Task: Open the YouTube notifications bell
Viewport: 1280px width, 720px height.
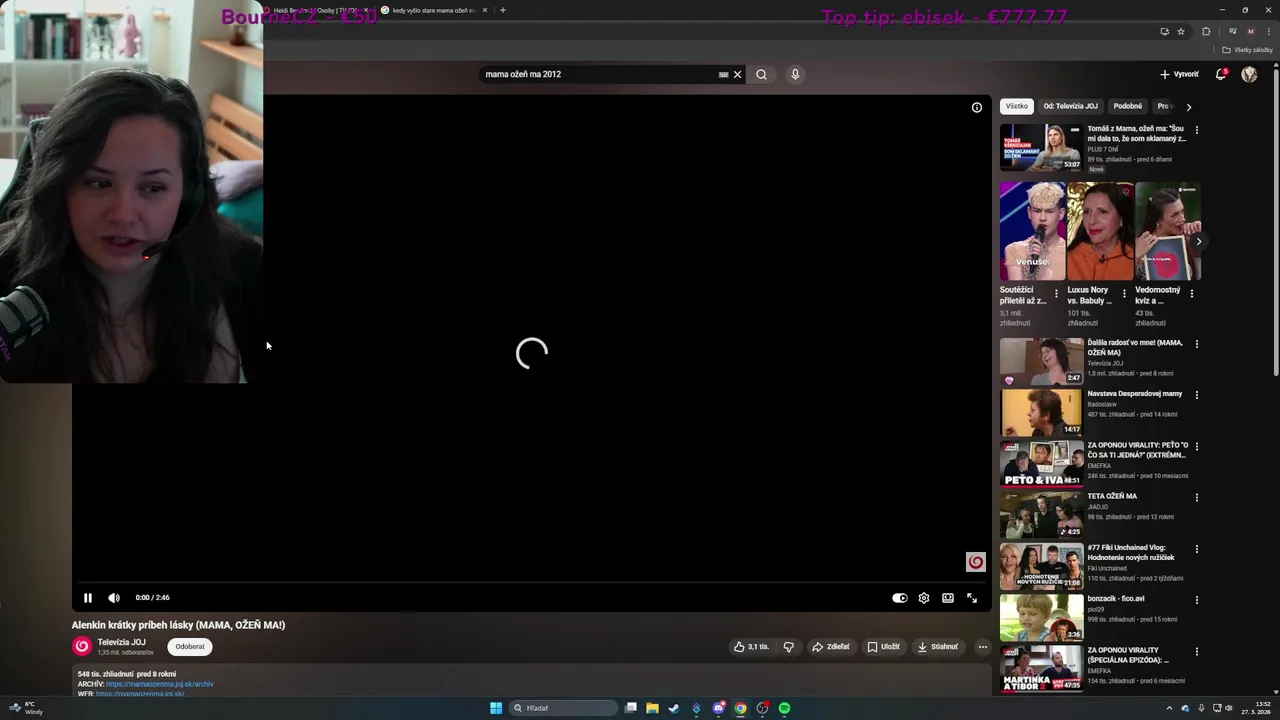Action: click(1221, 74)
